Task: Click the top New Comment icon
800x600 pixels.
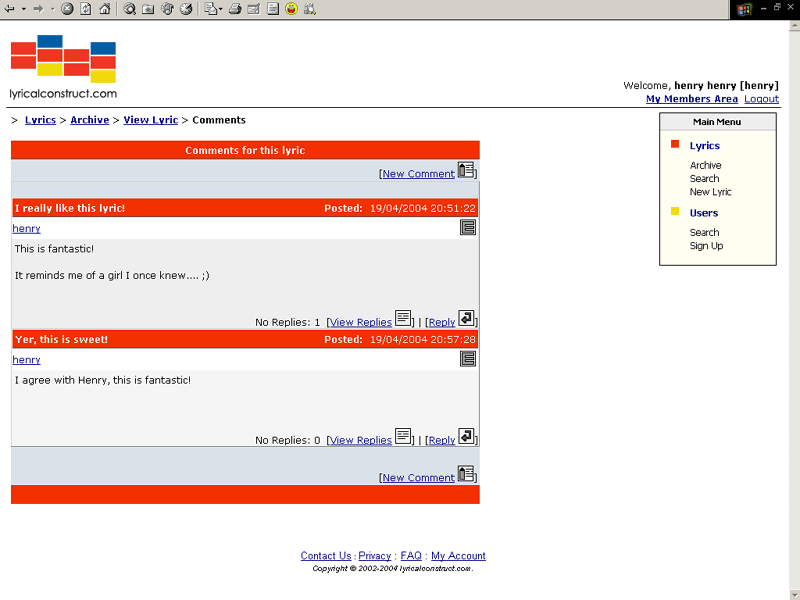Action: [x=466, y=170]
